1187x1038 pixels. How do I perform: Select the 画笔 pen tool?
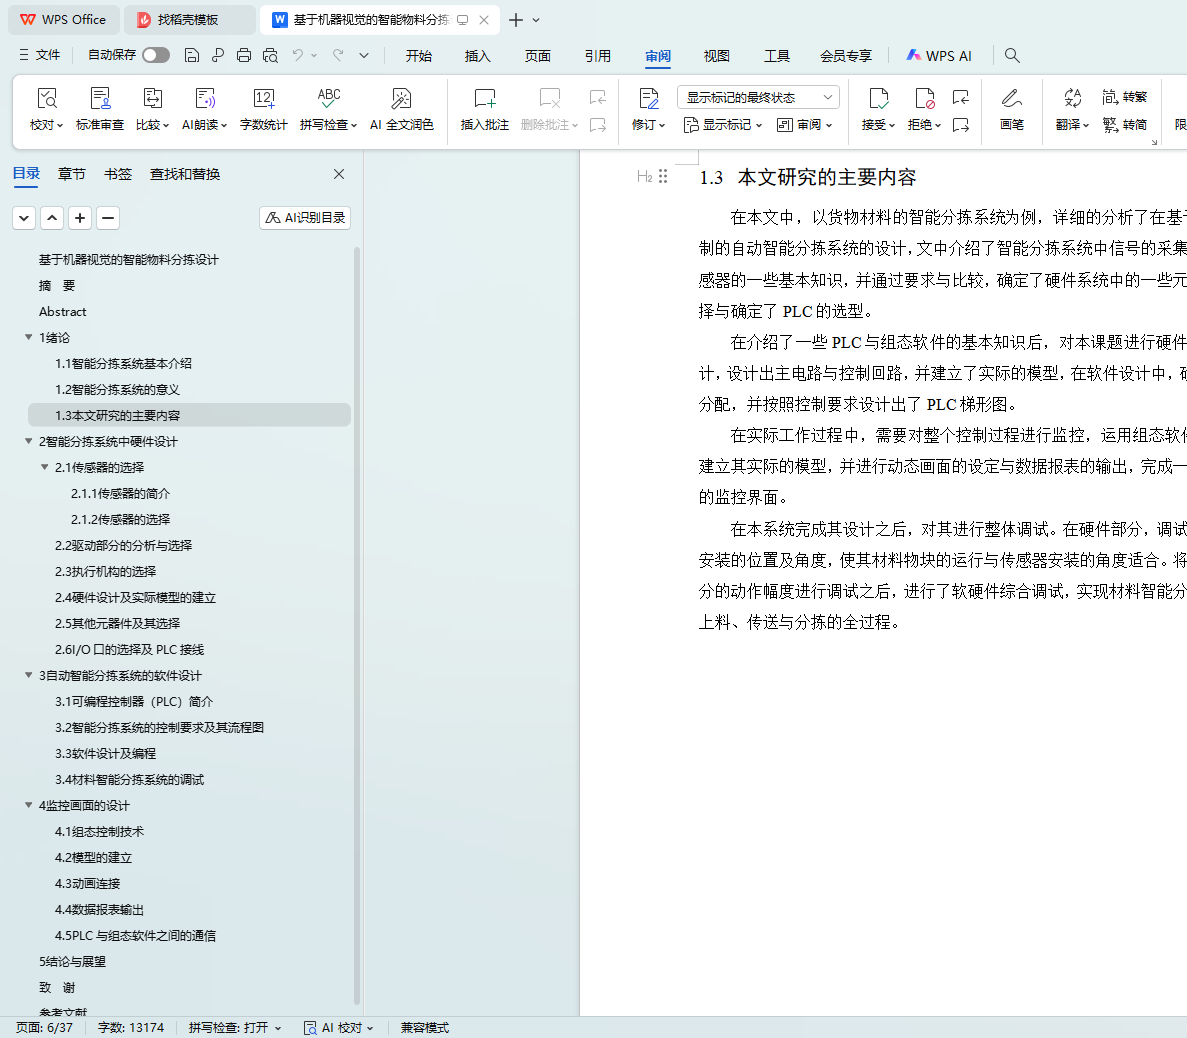pyautogui.click(x=1011, y=99)
